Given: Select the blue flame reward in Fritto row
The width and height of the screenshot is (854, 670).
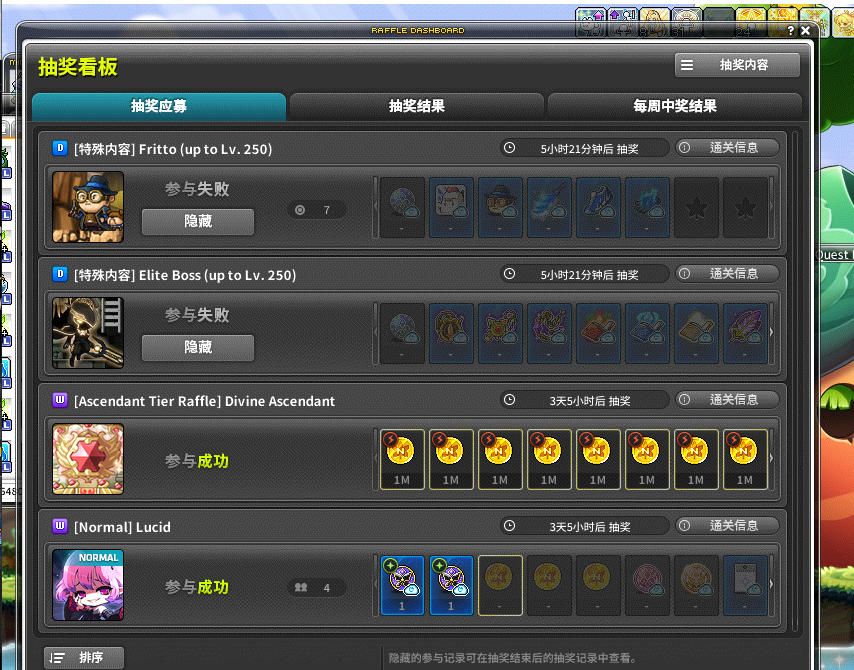Looking at the screenshot, I should click(647, 207).
